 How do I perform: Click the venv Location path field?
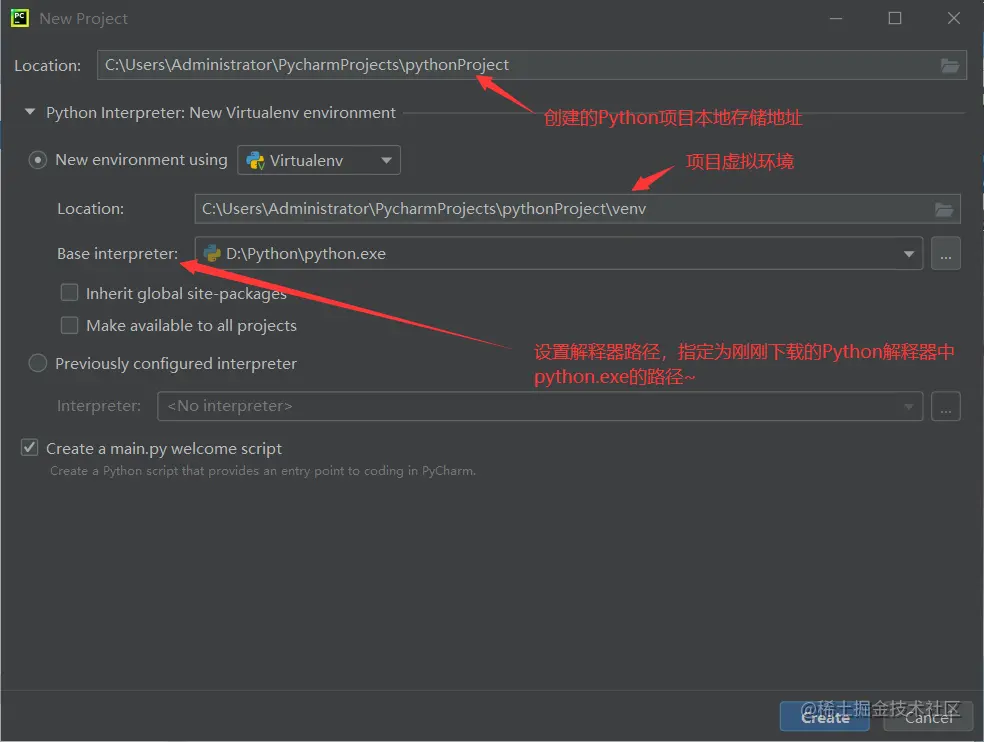click(577, 209)
